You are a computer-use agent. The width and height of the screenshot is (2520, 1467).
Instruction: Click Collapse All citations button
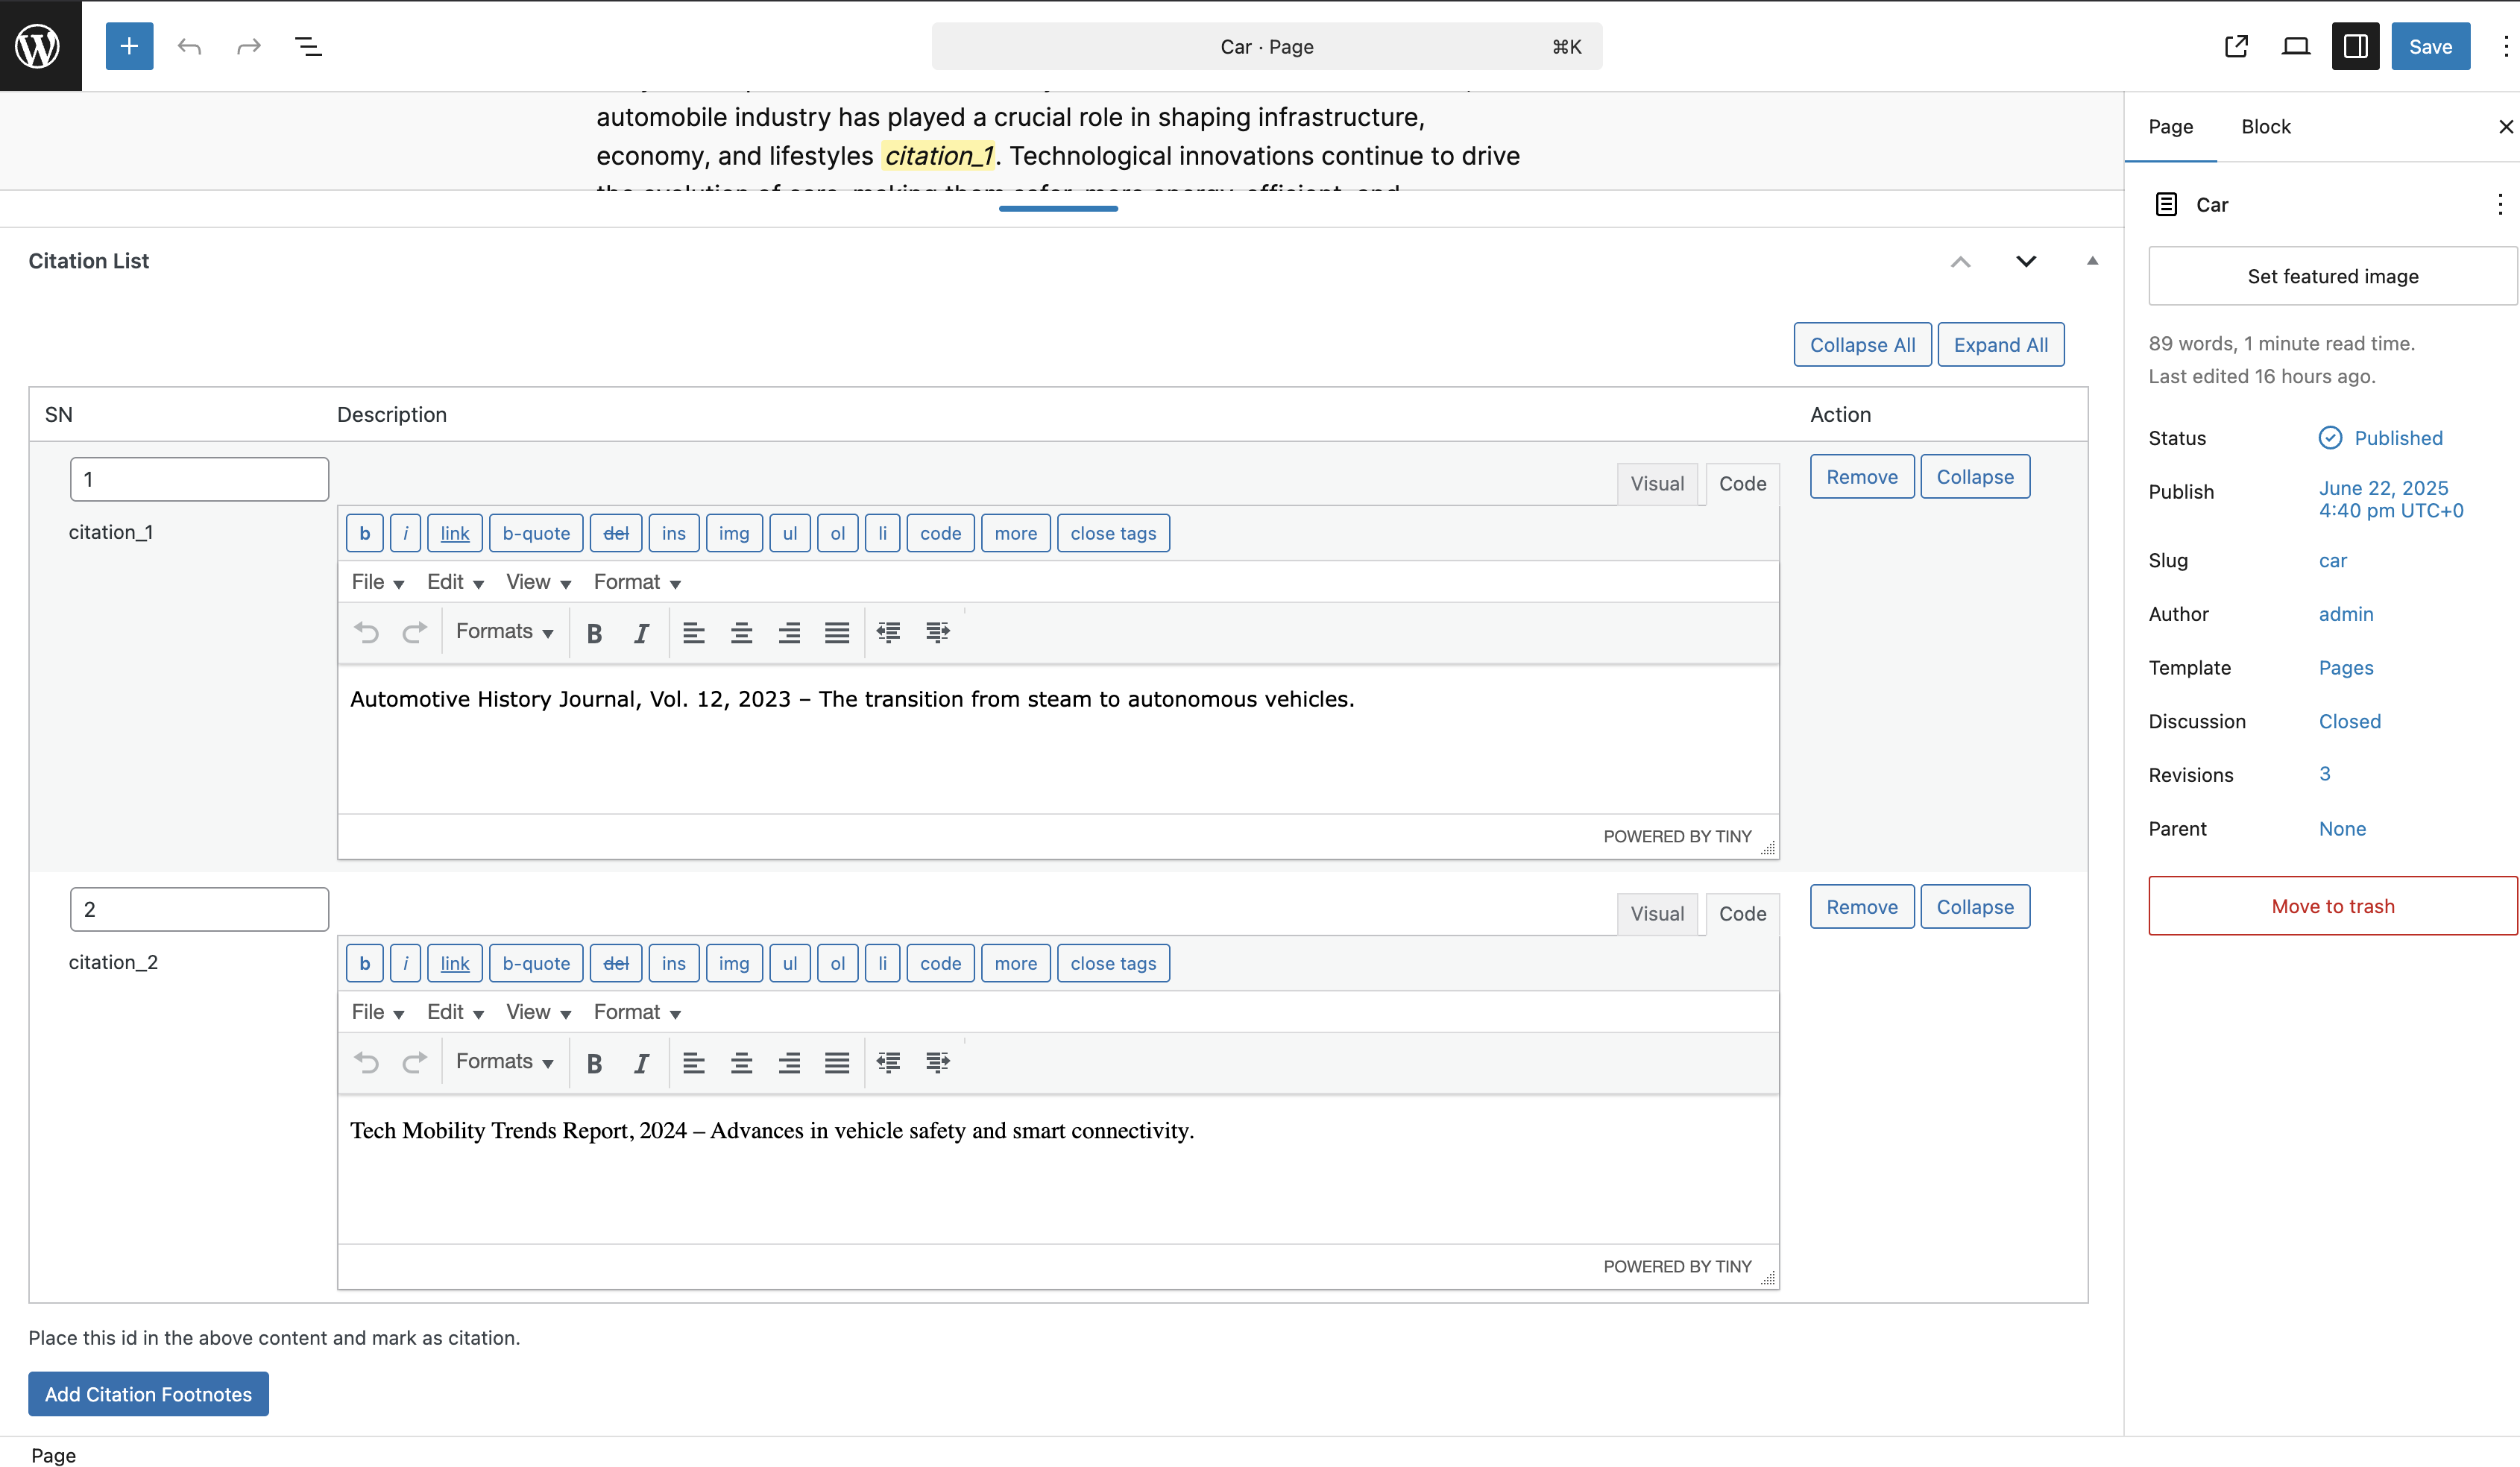click(1862, 345)
